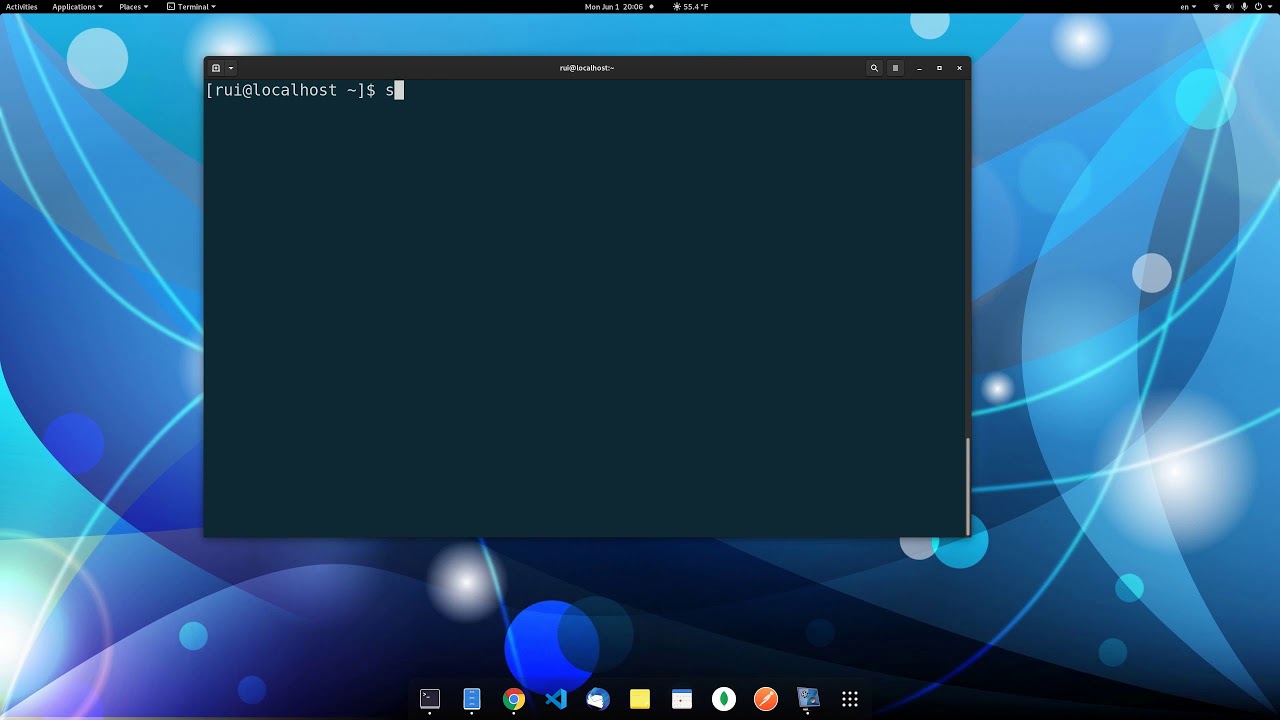The width and height of the screenshot is (1280, 720).
Task: Open the Activities overview
Action: (x=22, y=7)
